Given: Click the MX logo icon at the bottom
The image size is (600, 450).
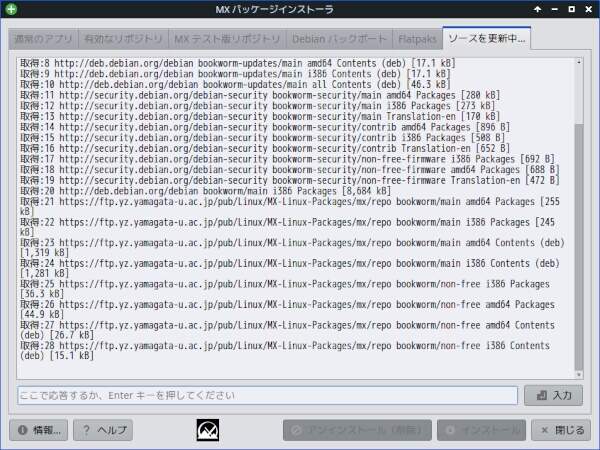Looking at the screenshot, I should coord(211,430).
